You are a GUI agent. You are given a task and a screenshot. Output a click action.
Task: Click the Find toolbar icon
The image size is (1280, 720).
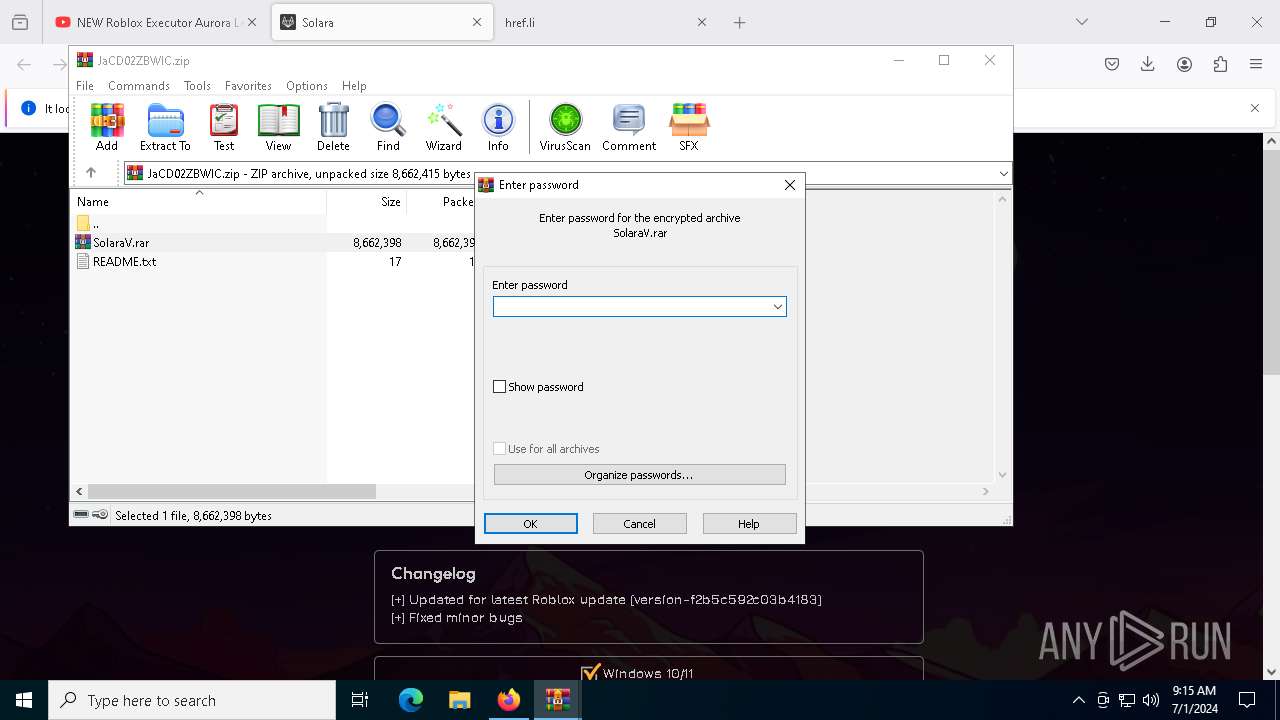click(x=388, y=127)
